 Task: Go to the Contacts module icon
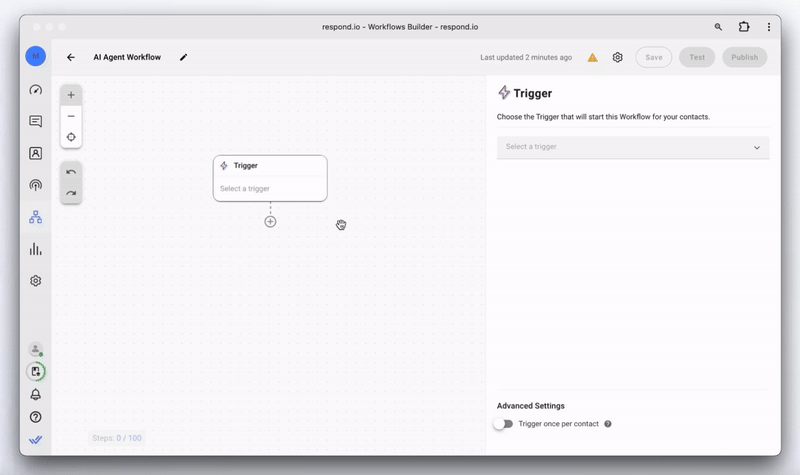[x=36, y=154]
